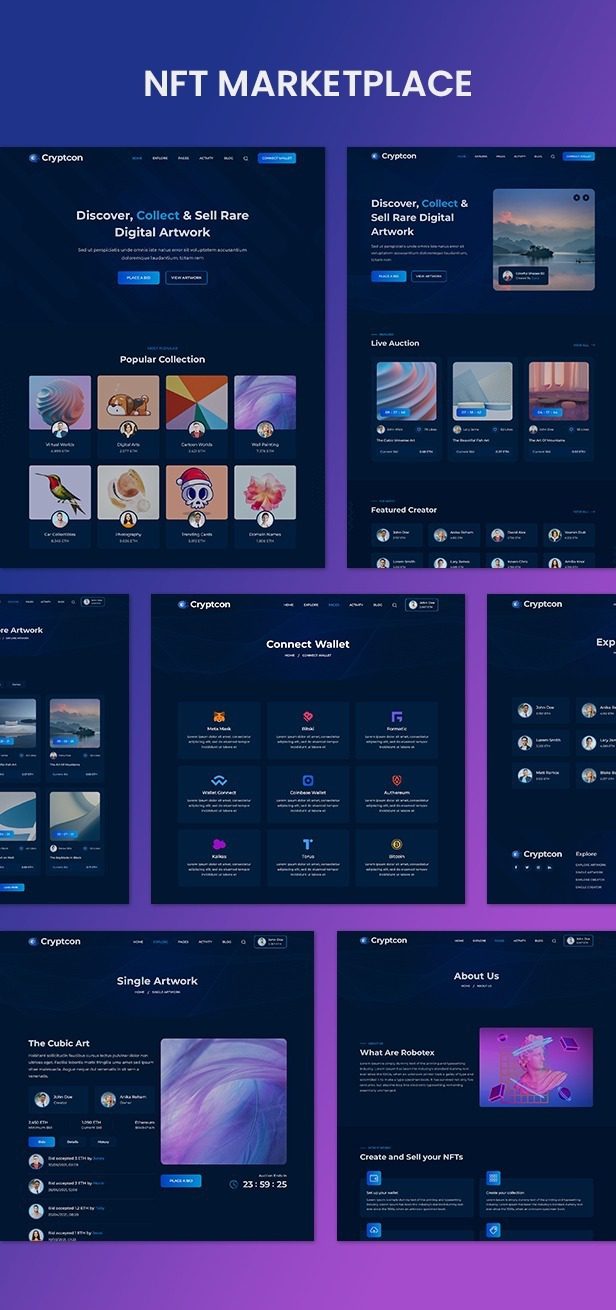This screenshot has width=616, height=1310.
Task: Click the Meta Mask fox icon
Action: click(219, 717)
